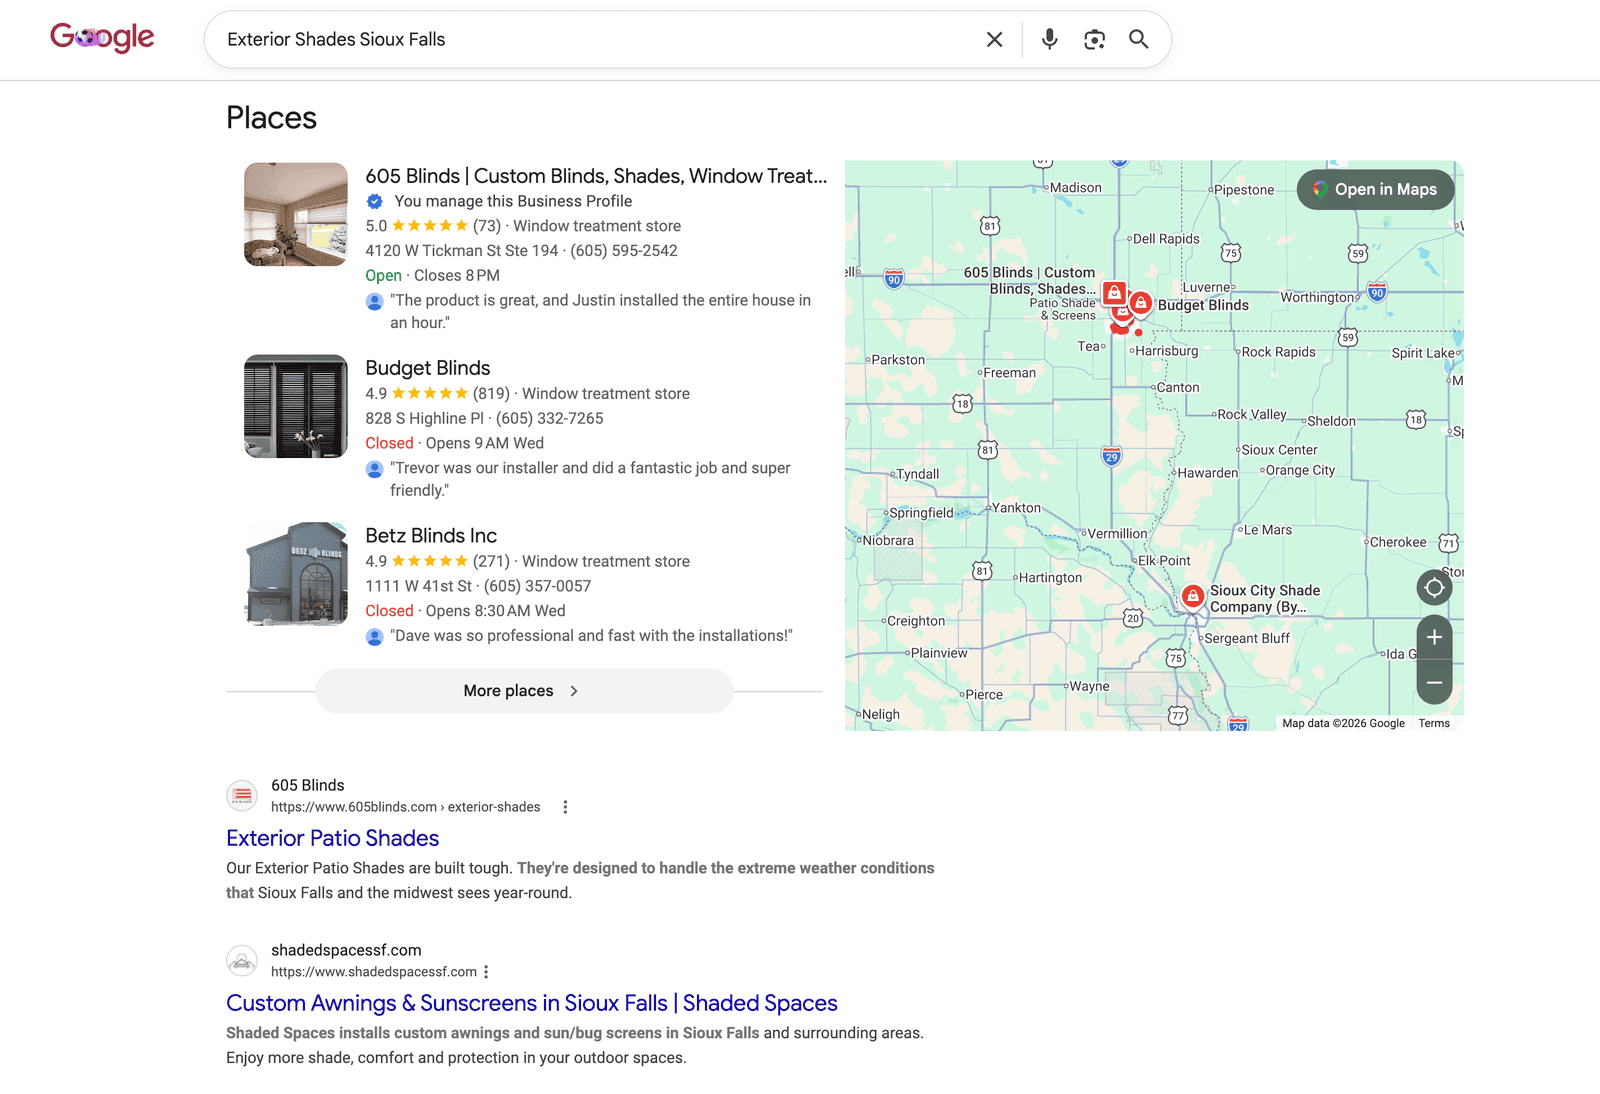
Task: Open 605 Blinds result three-dot menu
Action: tap(565, 807)
